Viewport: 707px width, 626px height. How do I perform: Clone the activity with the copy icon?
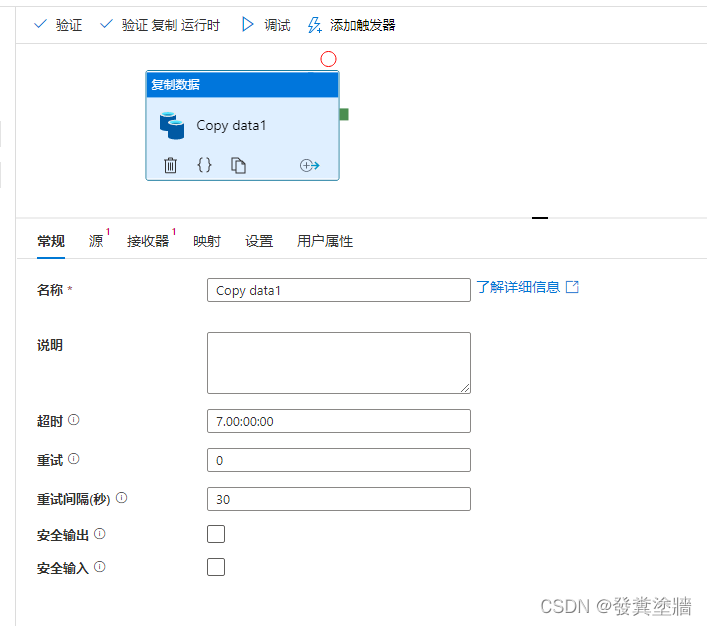pos(238,165)
